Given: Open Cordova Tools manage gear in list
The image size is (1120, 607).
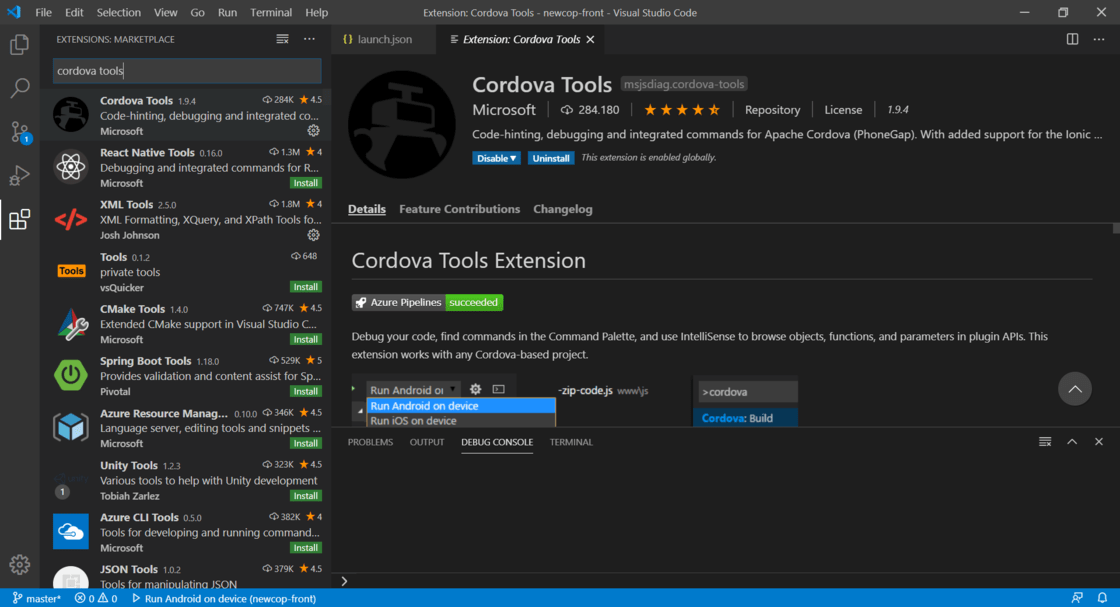Looking at the screenshot, I should pos(314,131).
